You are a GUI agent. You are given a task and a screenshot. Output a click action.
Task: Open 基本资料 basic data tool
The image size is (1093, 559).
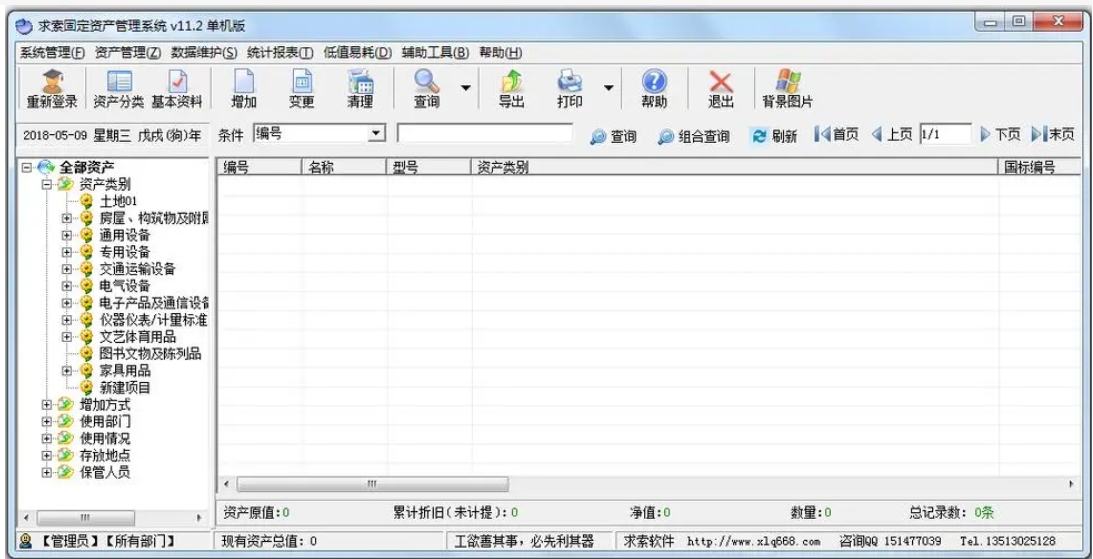click(x=177, y=89)
